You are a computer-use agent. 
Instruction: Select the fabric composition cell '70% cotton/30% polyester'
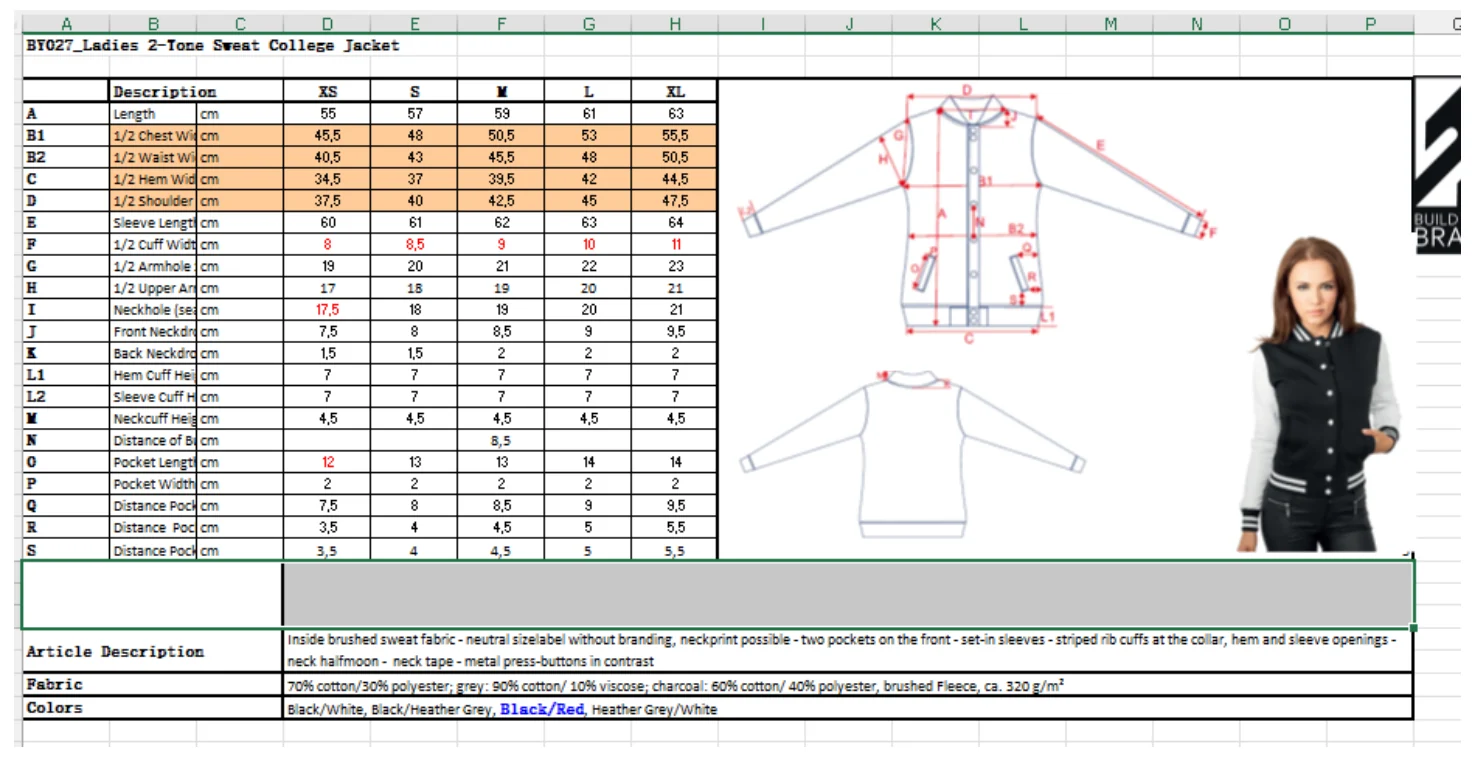pyautogui.click(x=848, y=685)
